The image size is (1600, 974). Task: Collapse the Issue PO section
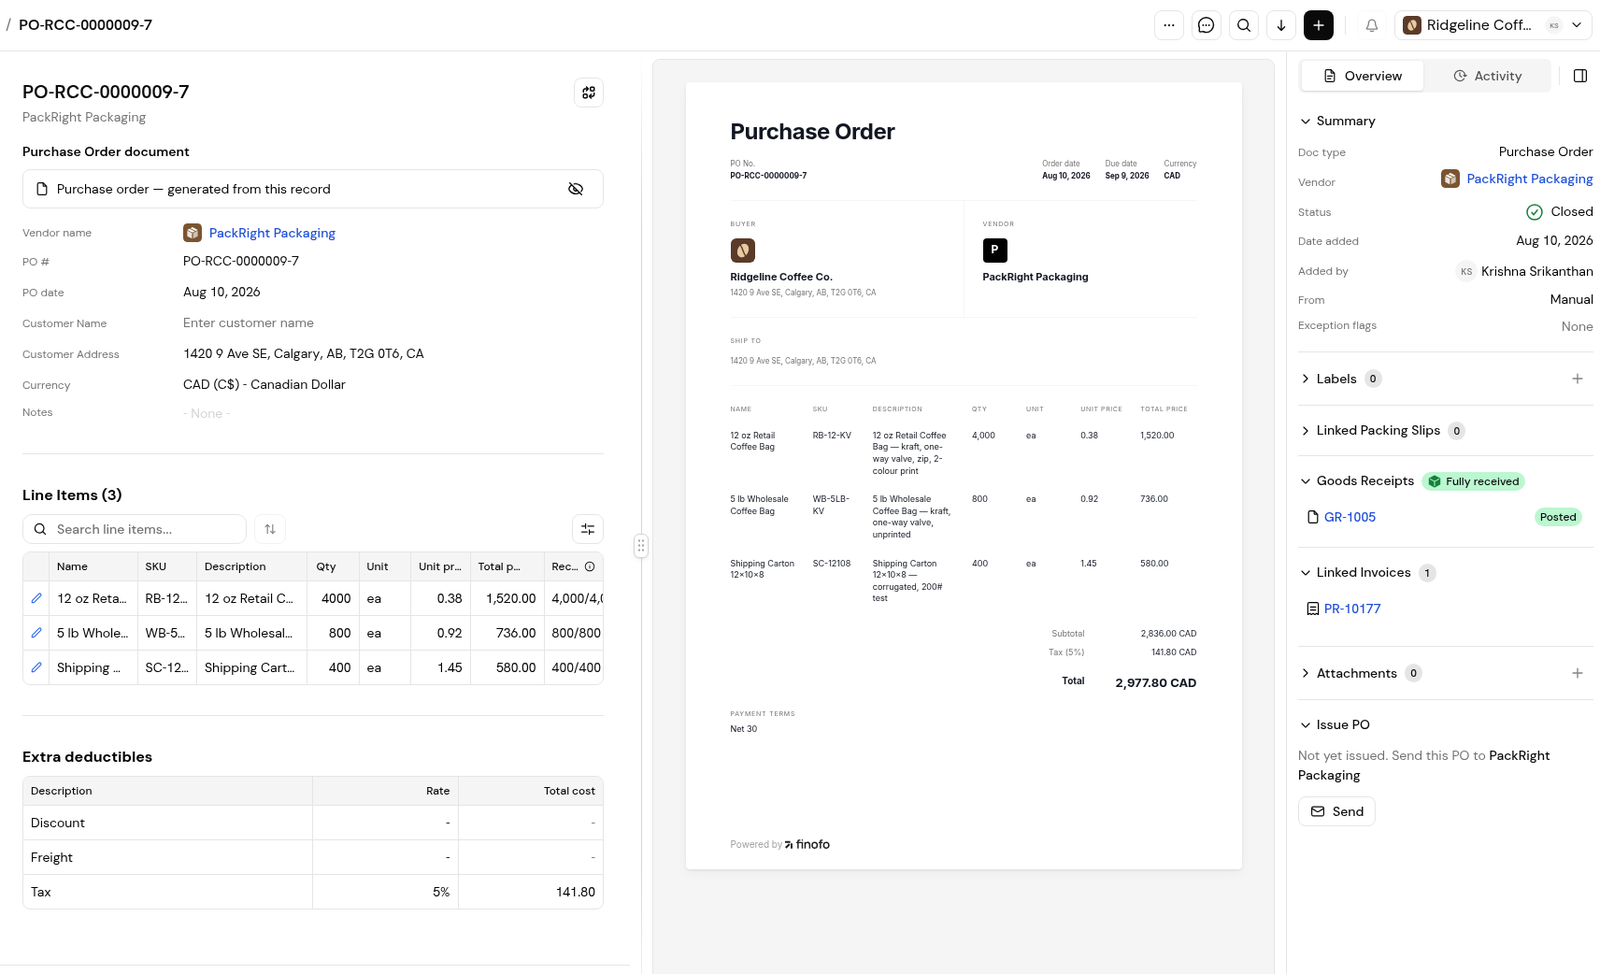point(1334,725)
